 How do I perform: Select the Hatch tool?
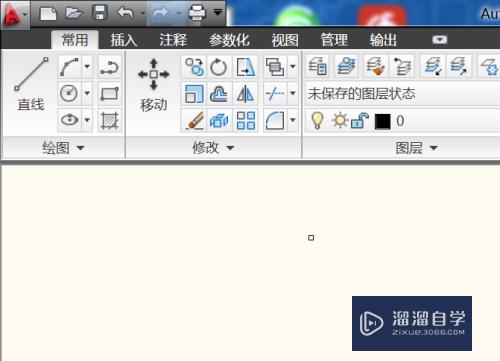(x=110, y=120)
